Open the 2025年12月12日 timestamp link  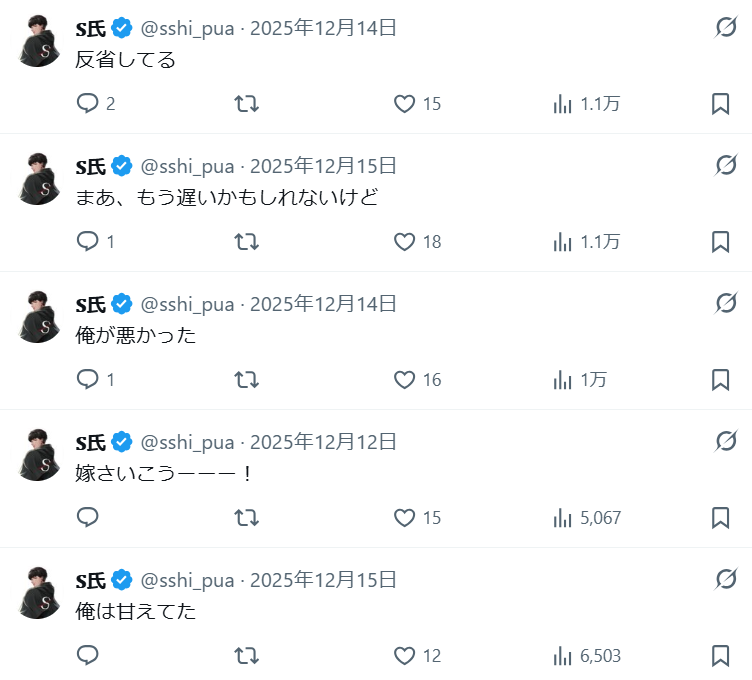323,442
